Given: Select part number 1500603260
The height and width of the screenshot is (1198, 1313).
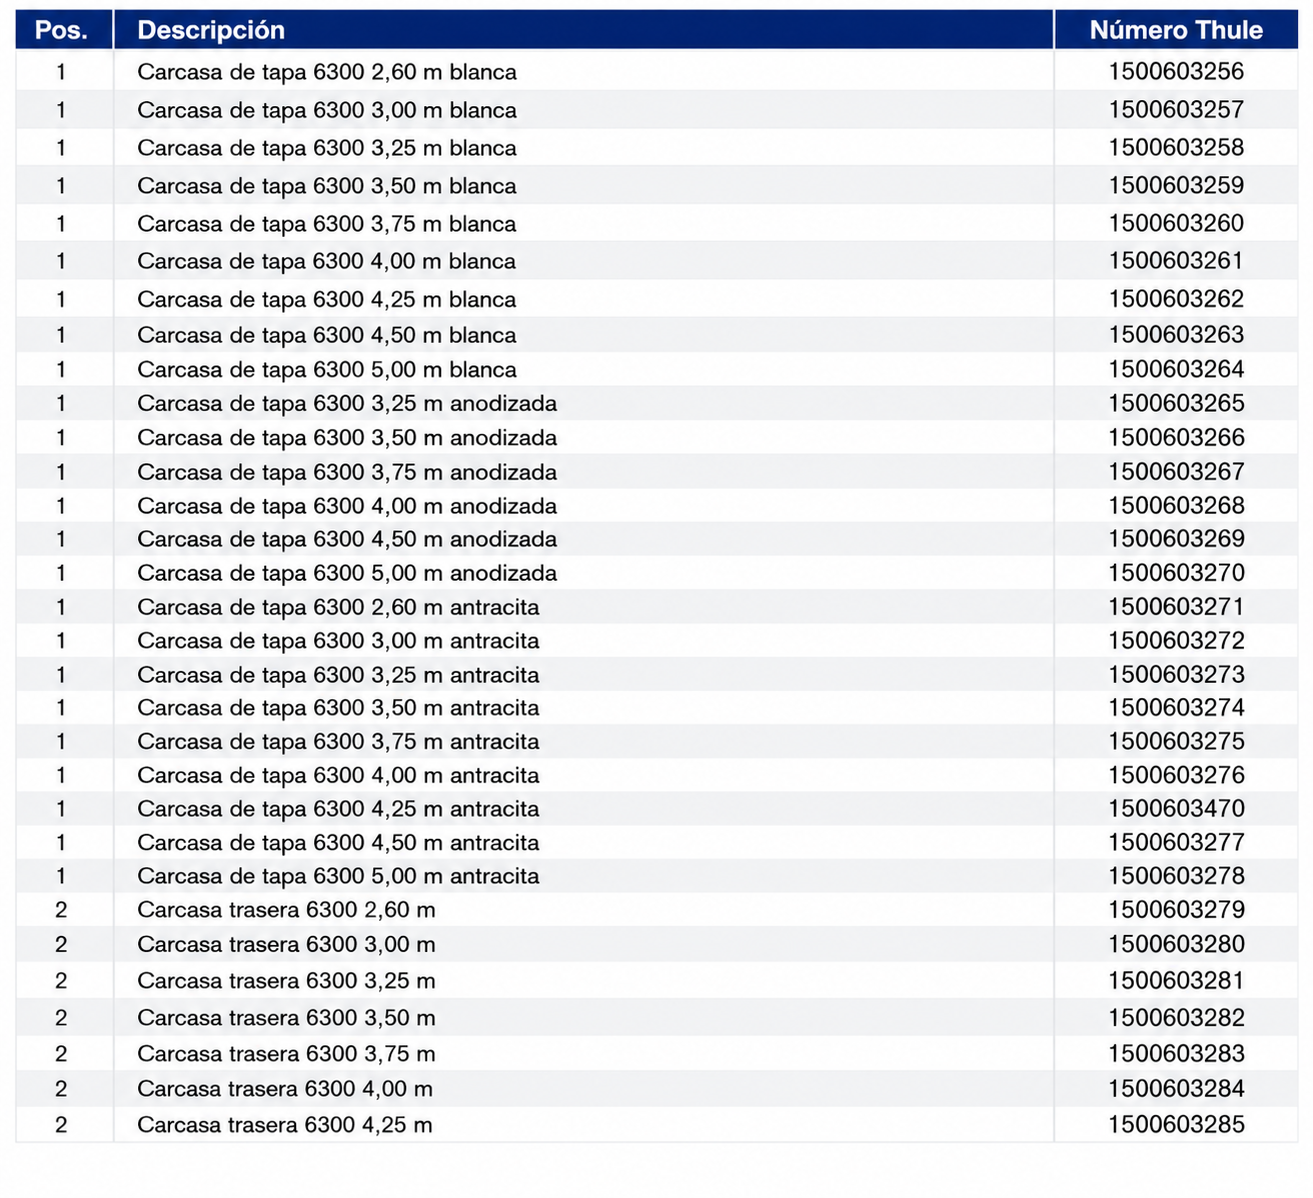Looking at the screenshot, I should [x=1176, y=223].
